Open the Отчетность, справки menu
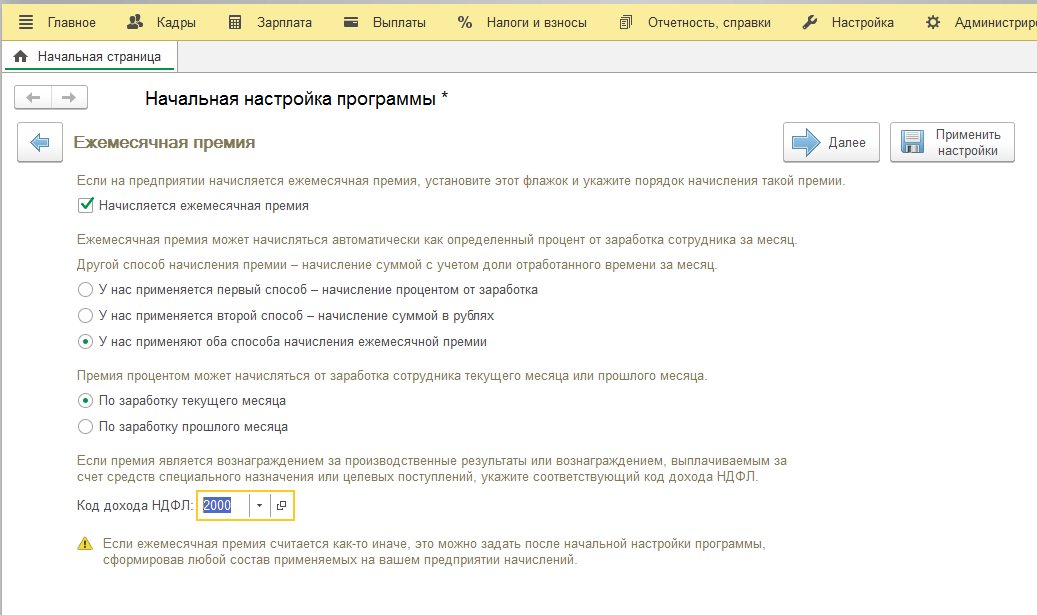Viewport: 1037px width, 615px height. 709,22
